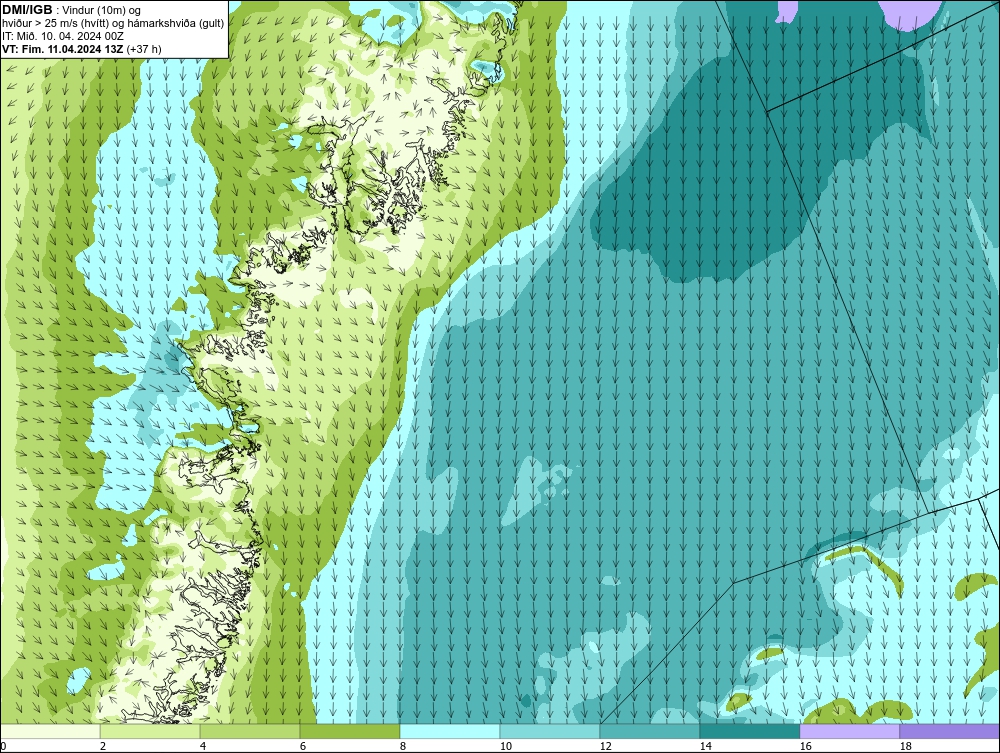Click the pale green 2–4 m/s legend swatch
This screenshot has height=753, width=1000.
point(150,731)
